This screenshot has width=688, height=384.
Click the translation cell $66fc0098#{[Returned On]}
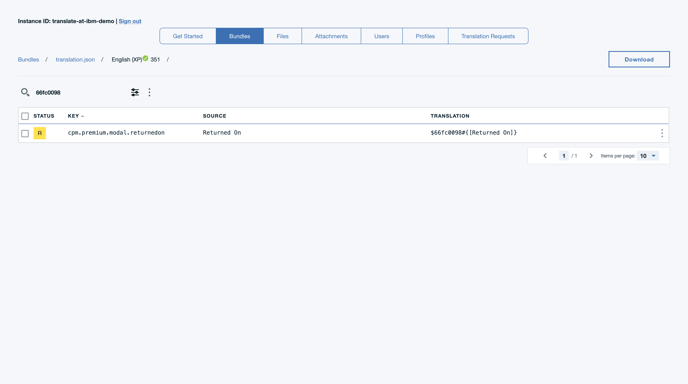(x=473, y=133)
